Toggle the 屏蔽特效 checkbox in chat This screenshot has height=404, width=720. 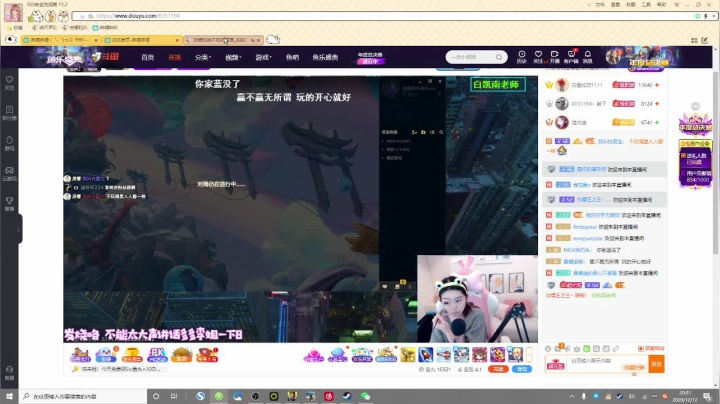pos(651,349)
